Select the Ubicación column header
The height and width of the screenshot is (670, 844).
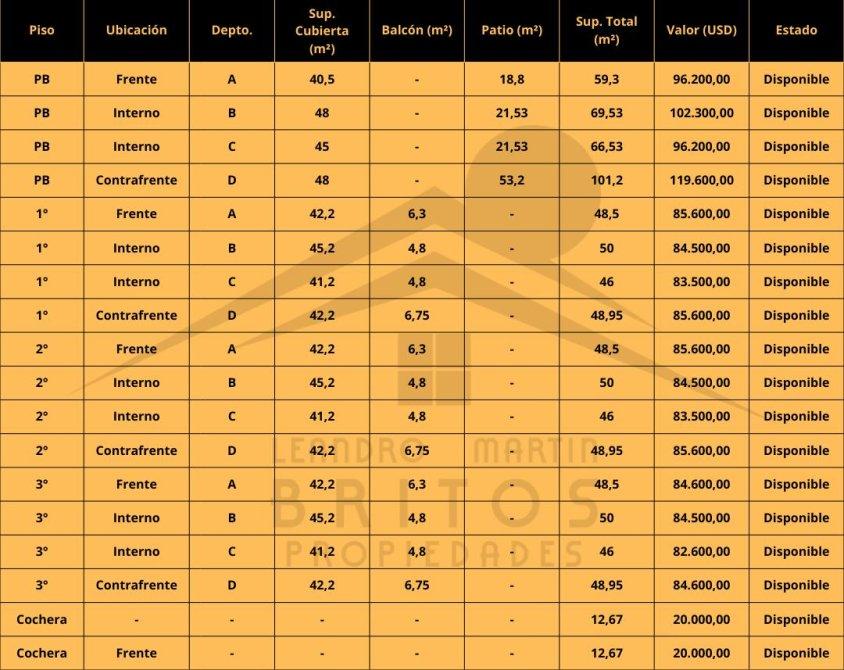tap(136, 30)
